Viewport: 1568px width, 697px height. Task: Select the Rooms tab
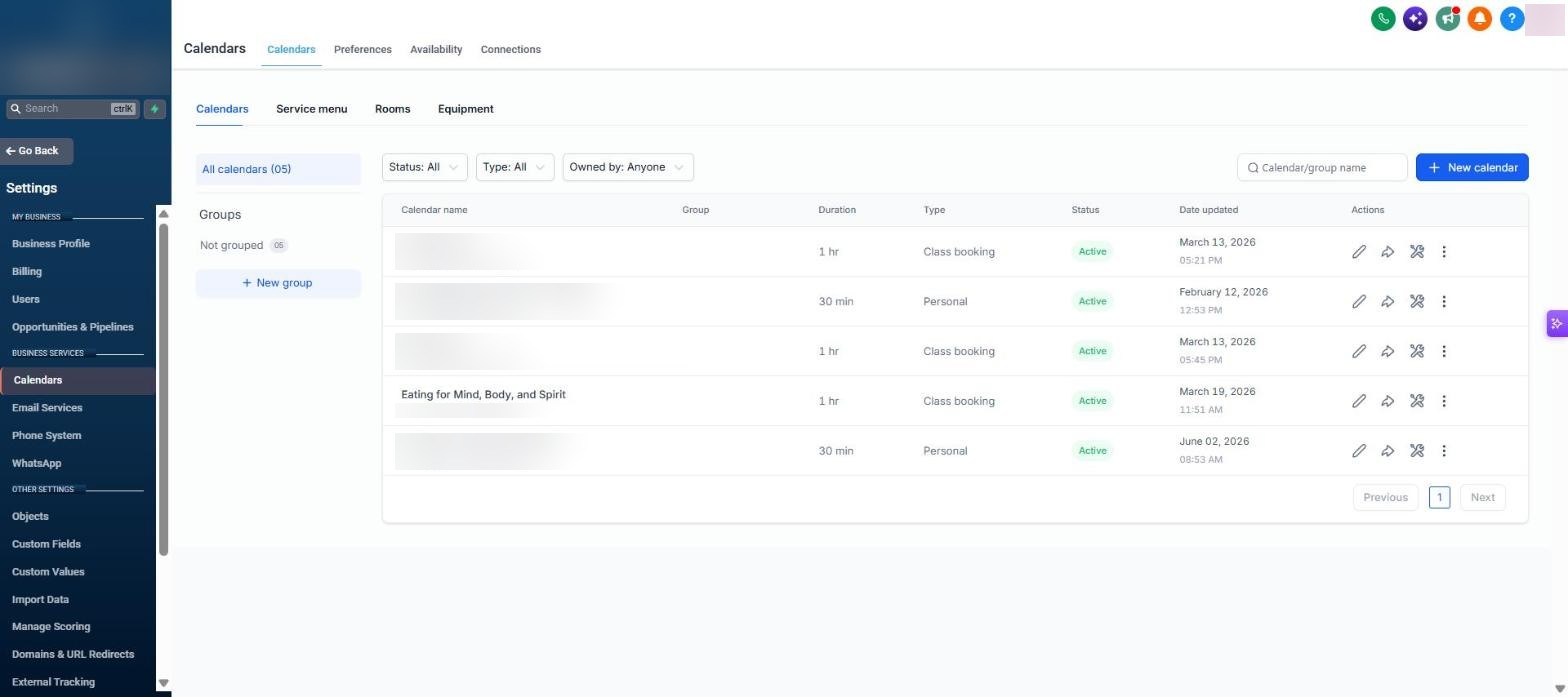coord(393,109)
